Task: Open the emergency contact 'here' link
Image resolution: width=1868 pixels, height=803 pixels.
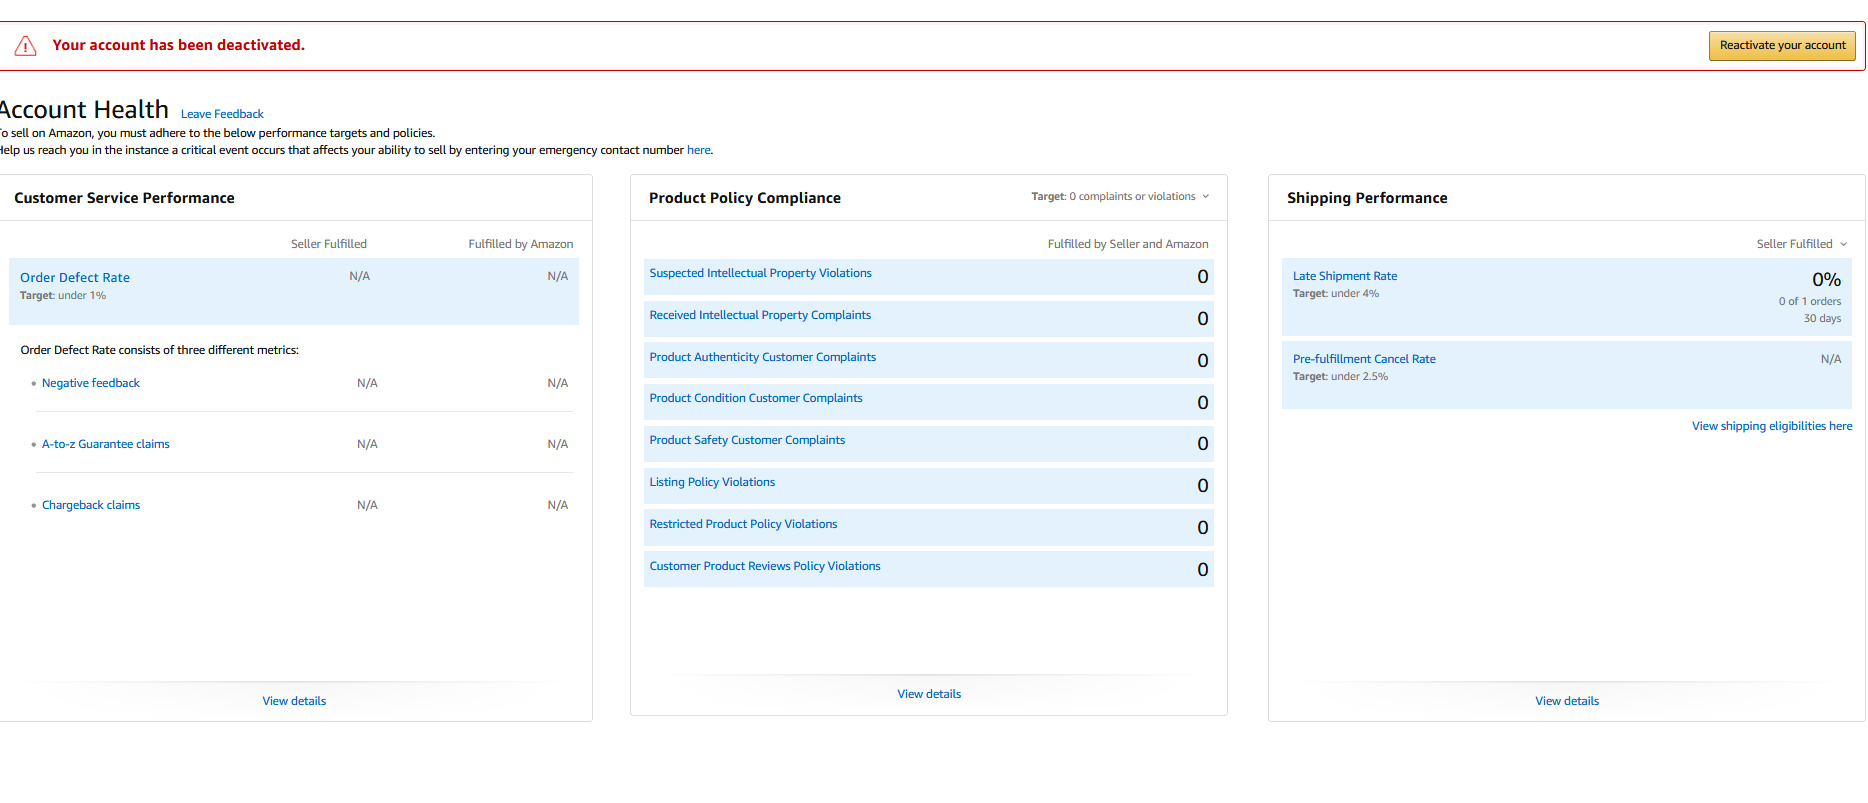Action: coord(698,150)
